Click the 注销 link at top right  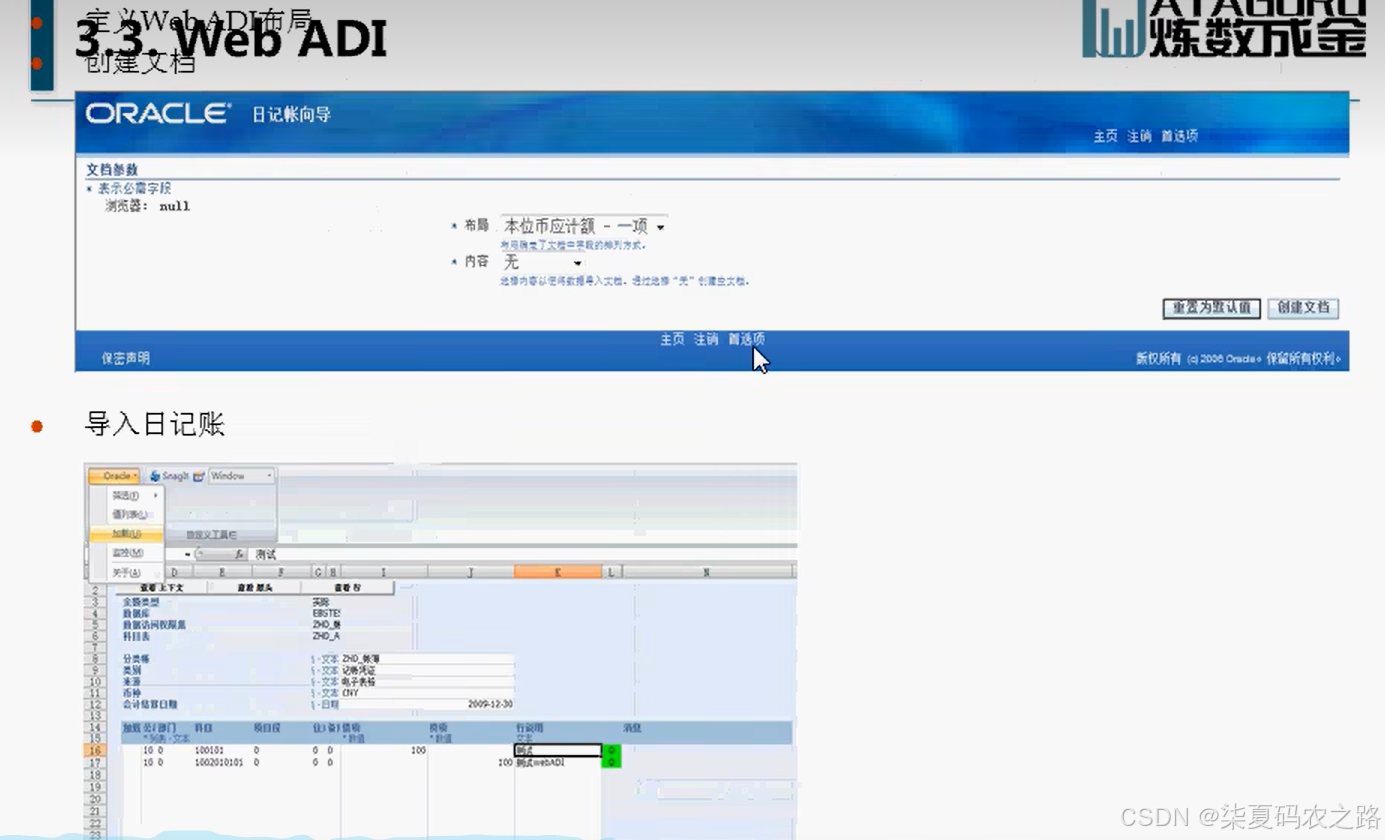pyautogui.click(x=1139, y=137)
